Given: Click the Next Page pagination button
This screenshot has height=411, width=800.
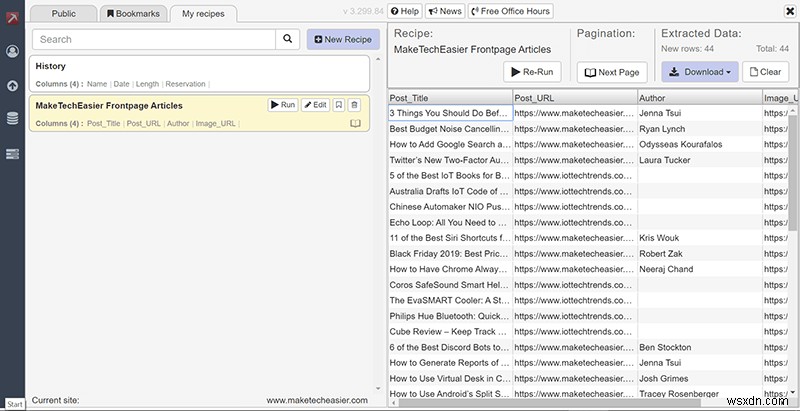Looking at the screenshot, I should click(612, 72).
